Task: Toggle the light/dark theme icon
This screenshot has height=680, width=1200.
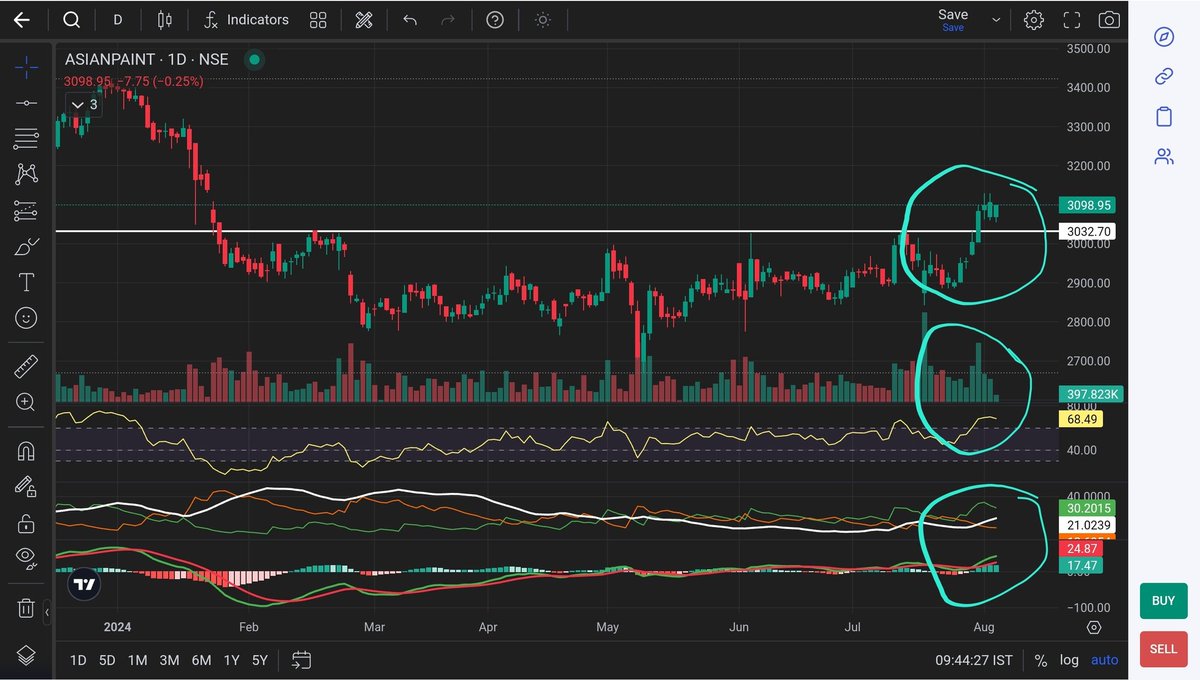Action: pos(542,20)
